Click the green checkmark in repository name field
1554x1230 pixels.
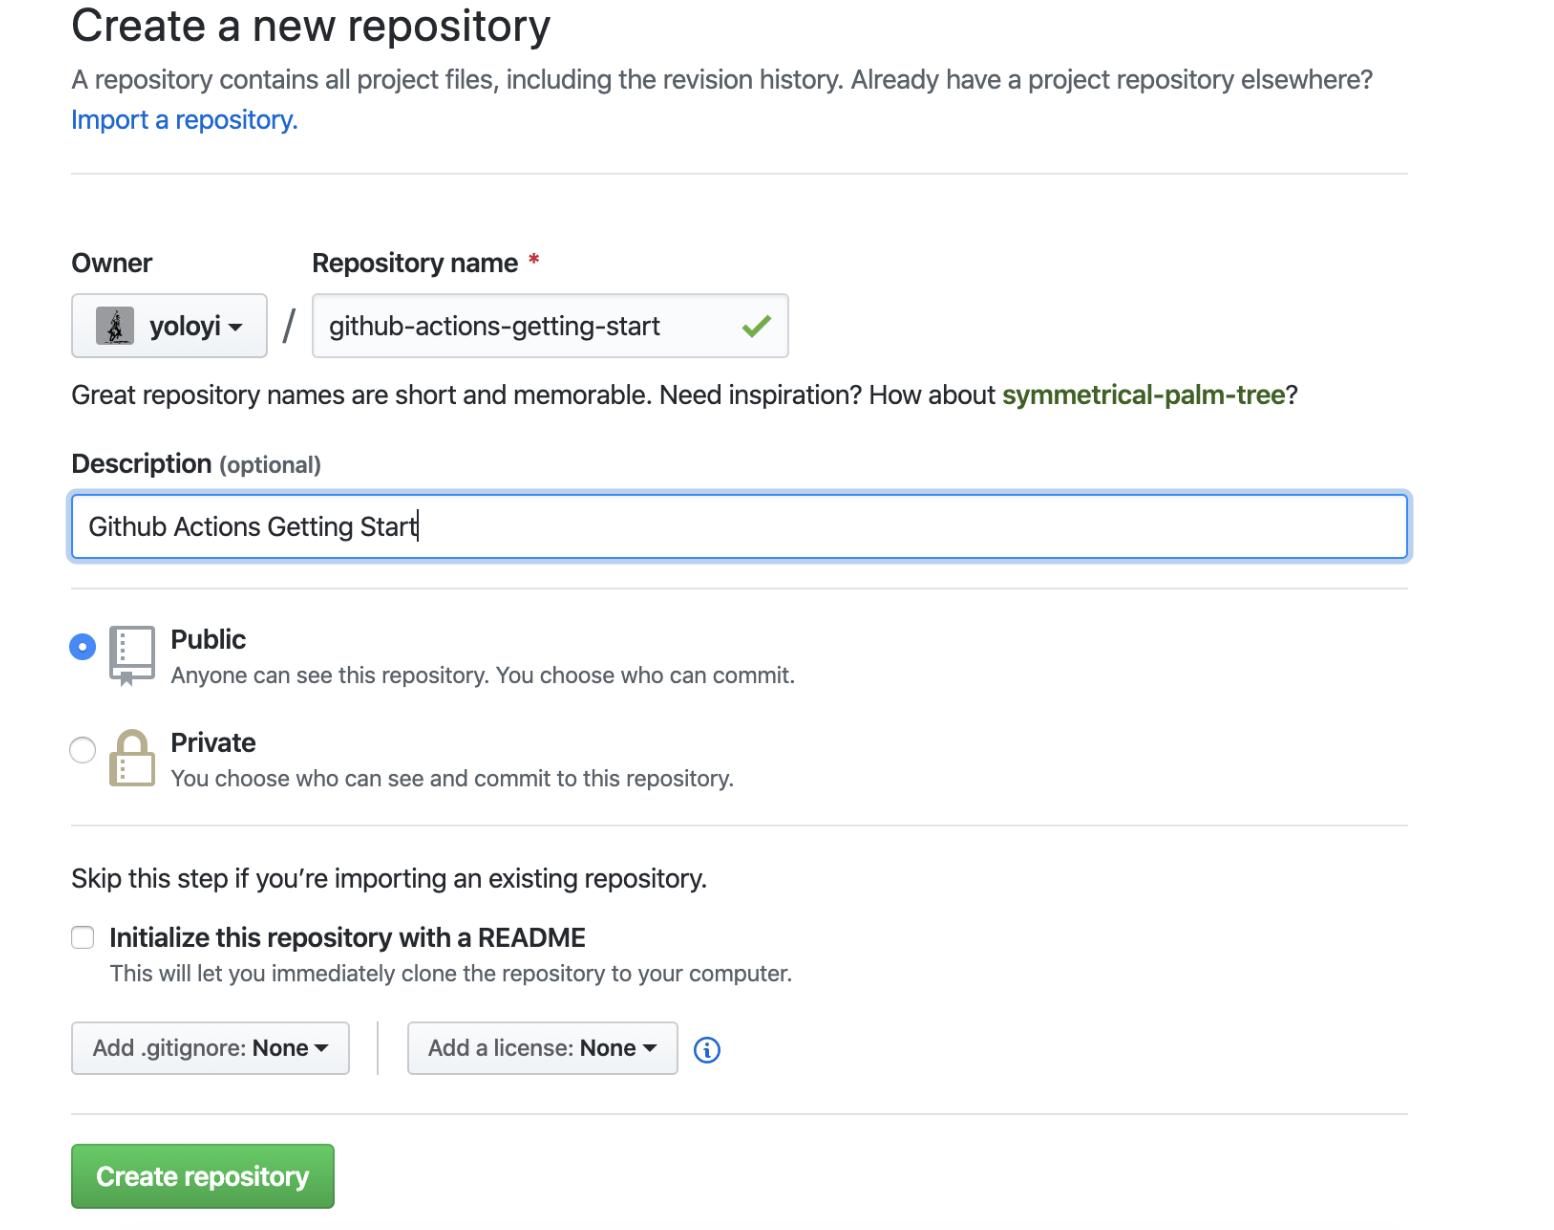click(x=756, y=326)
